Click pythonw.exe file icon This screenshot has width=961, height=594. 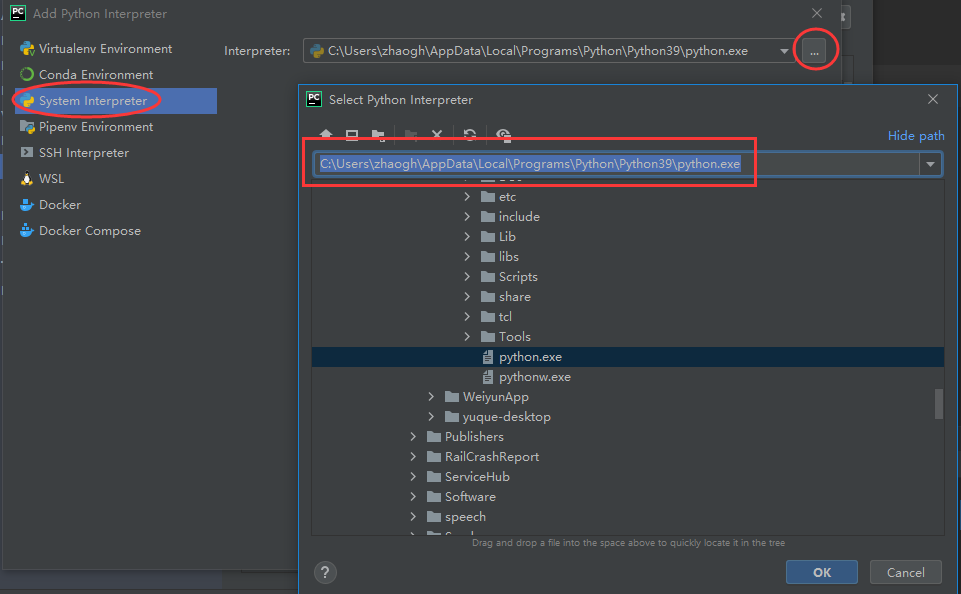click(x=488, y=377)
